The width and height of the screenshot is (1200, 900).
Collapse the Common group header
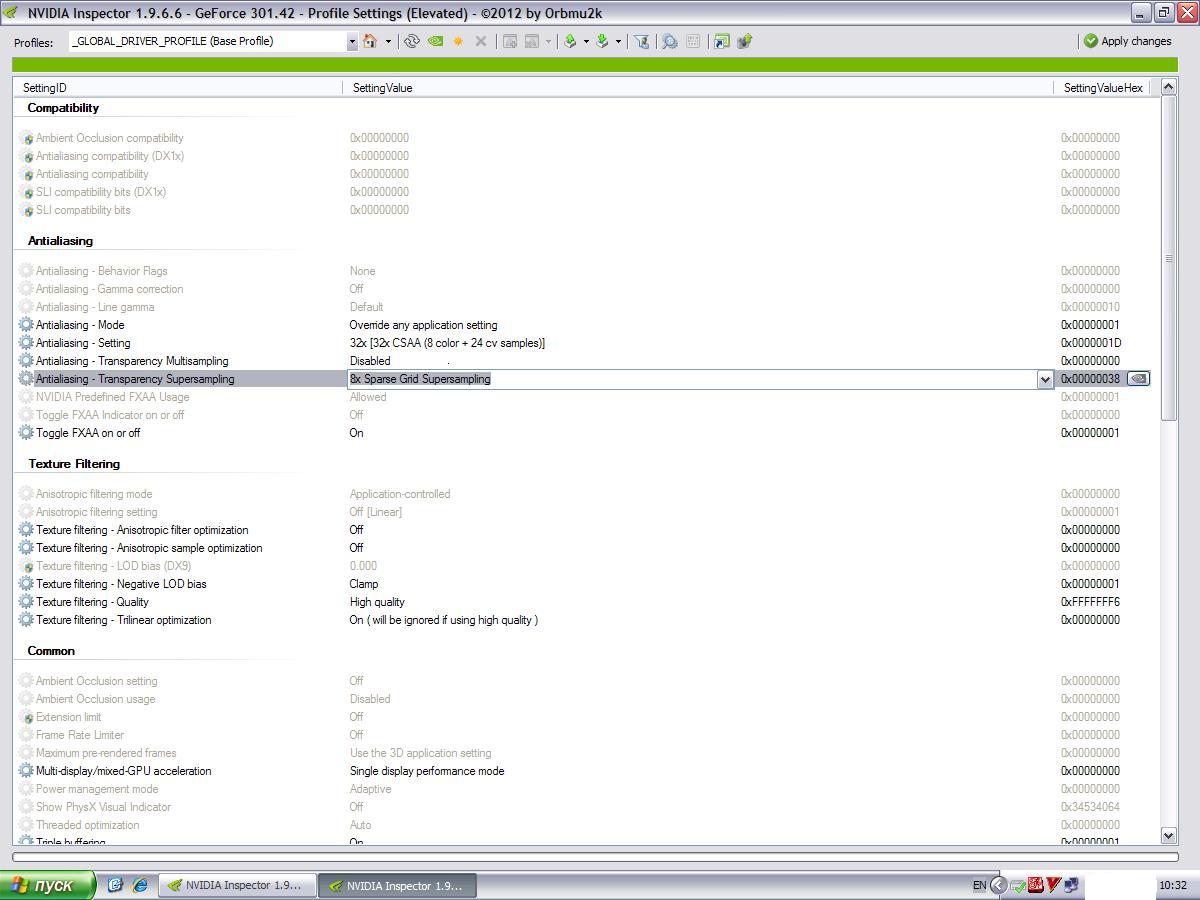coord(51,651)
